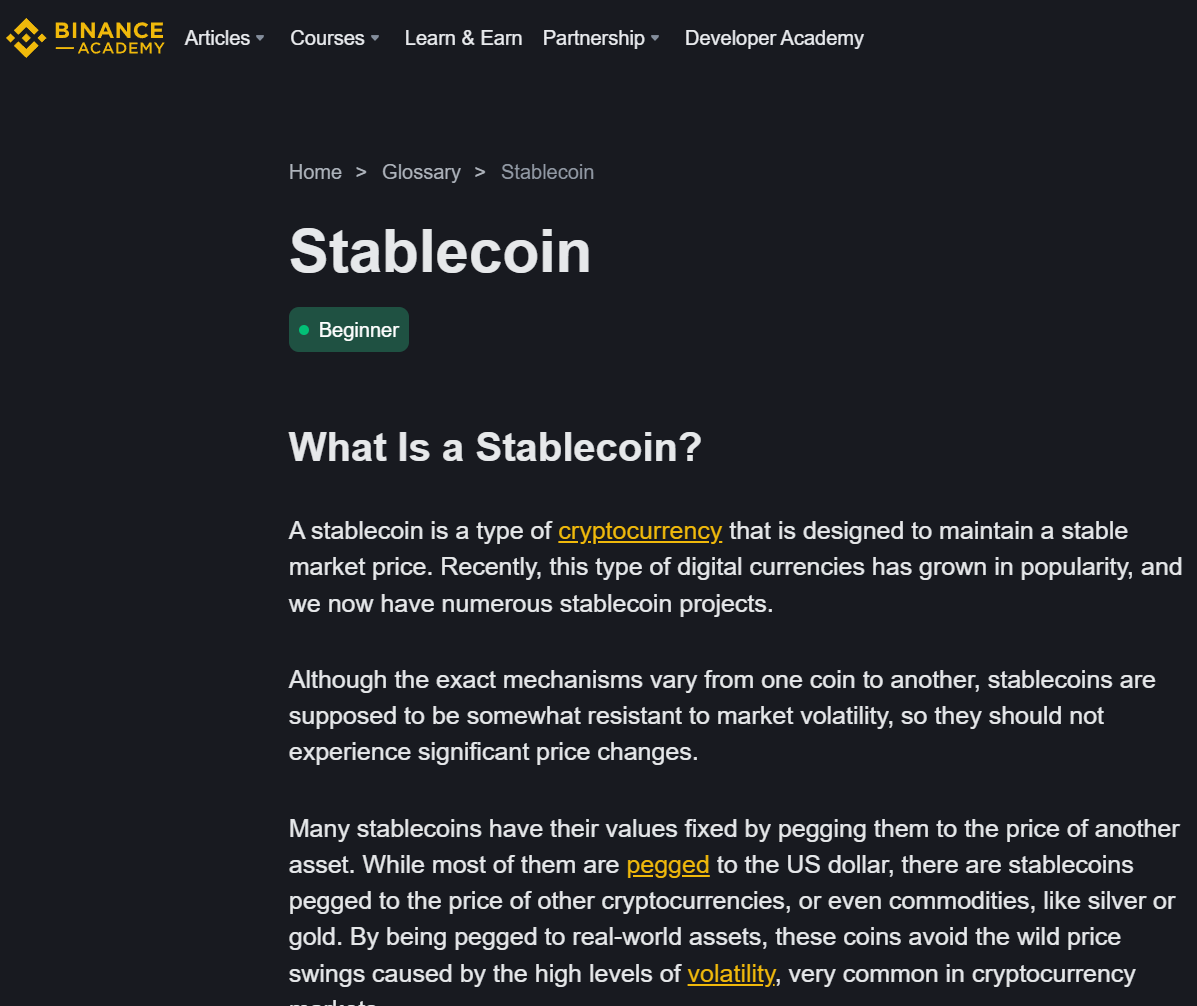The image size is (1197, 1006).
Task: Click the green Beginner difficulty badge
Action: pyautogui.click(x=349, y=330)
